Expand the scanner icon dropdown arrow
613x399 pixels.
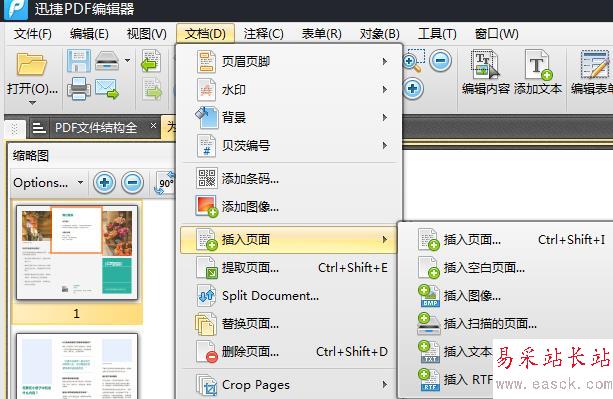[x=127, y=61]
